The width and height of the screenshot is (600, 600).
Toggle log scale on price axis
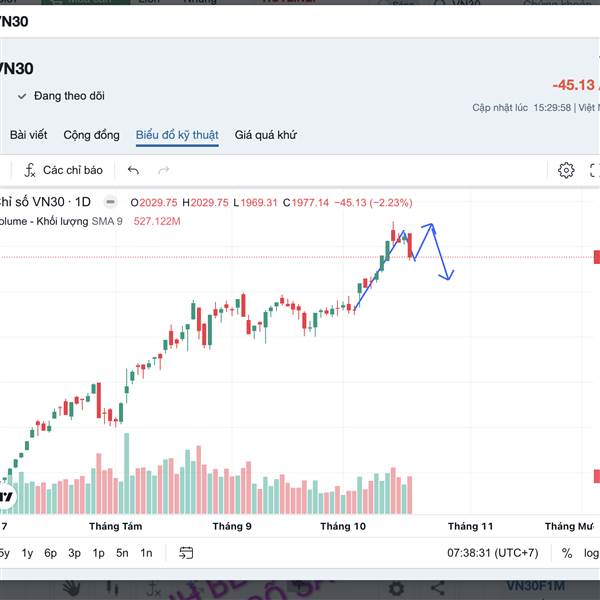591,553
